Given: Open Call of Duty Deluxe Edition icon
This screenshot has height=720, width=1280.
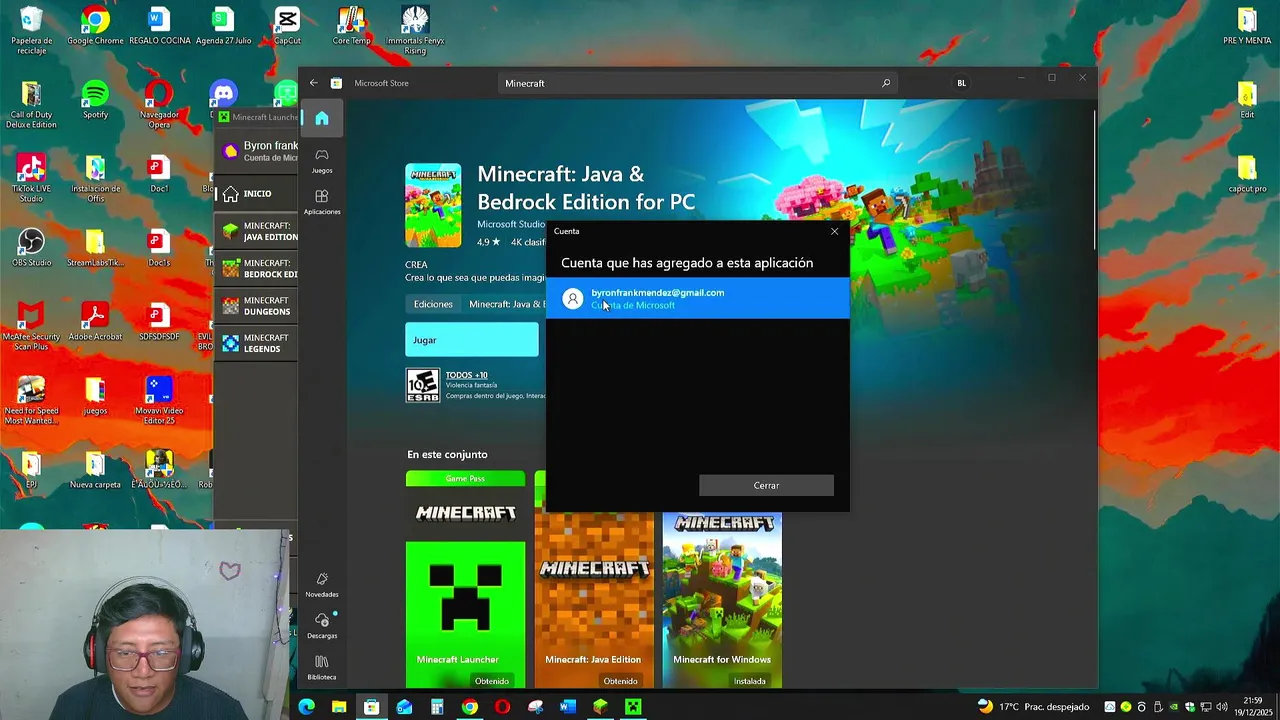Looking at the screenshot, I should (31, 105).
